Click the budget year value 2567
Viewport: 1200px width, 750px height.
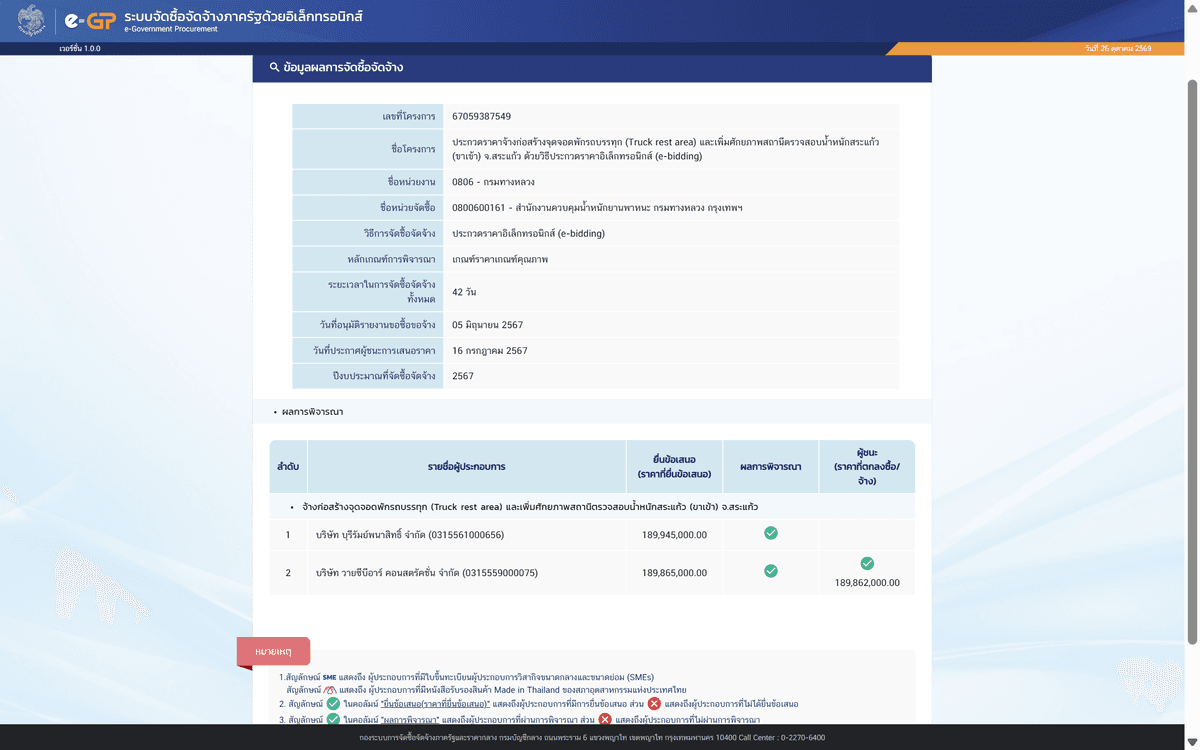[x=463, y=376]
